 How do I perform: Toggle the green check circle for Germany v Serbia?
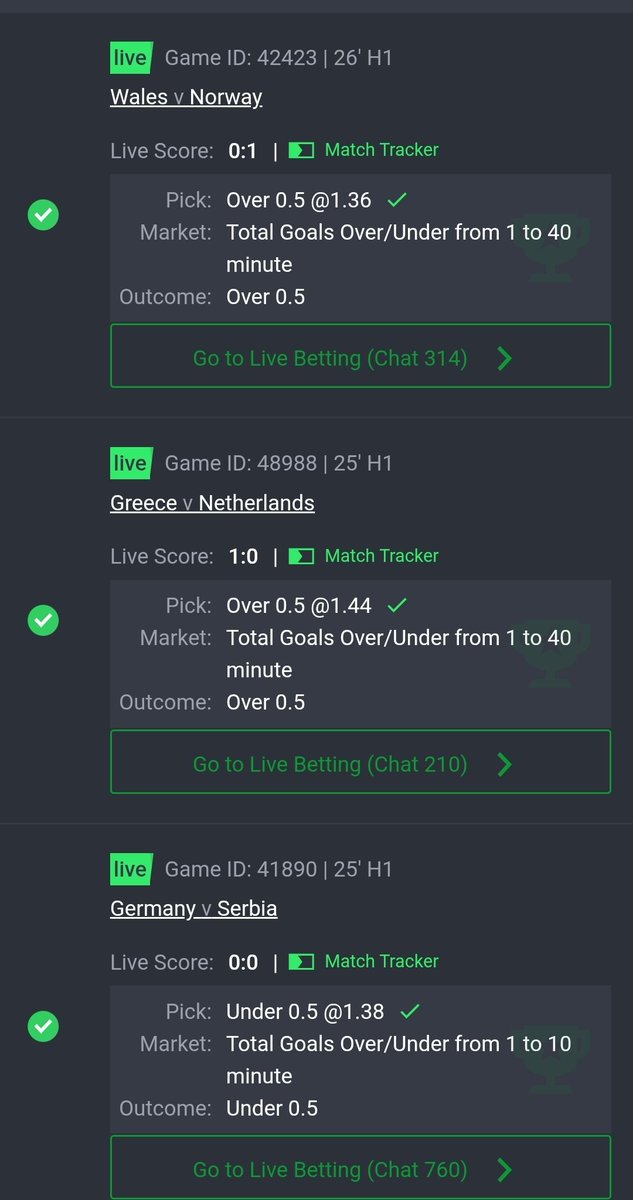[43, 1026]
